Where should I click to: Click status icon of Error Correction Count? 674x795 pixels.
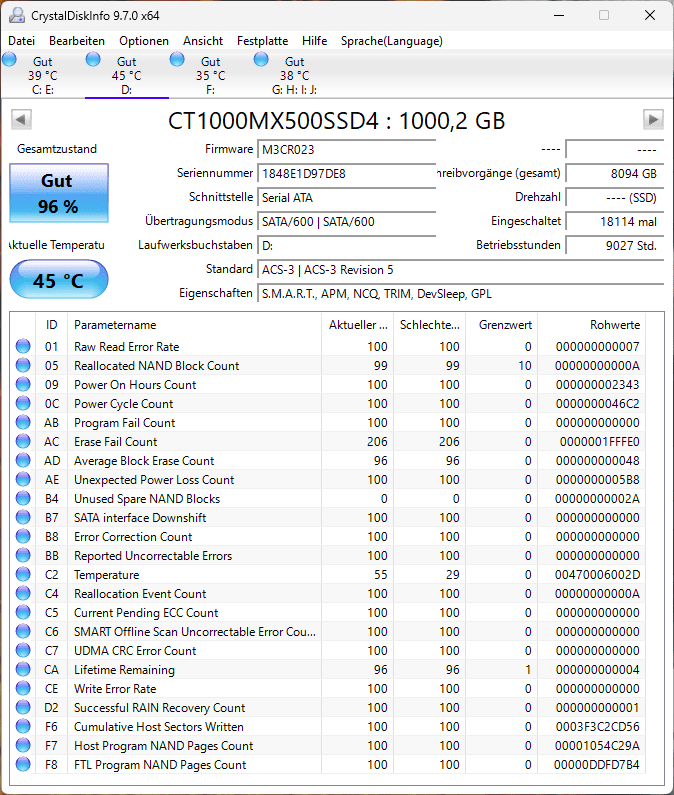click(x=23, y=536)
